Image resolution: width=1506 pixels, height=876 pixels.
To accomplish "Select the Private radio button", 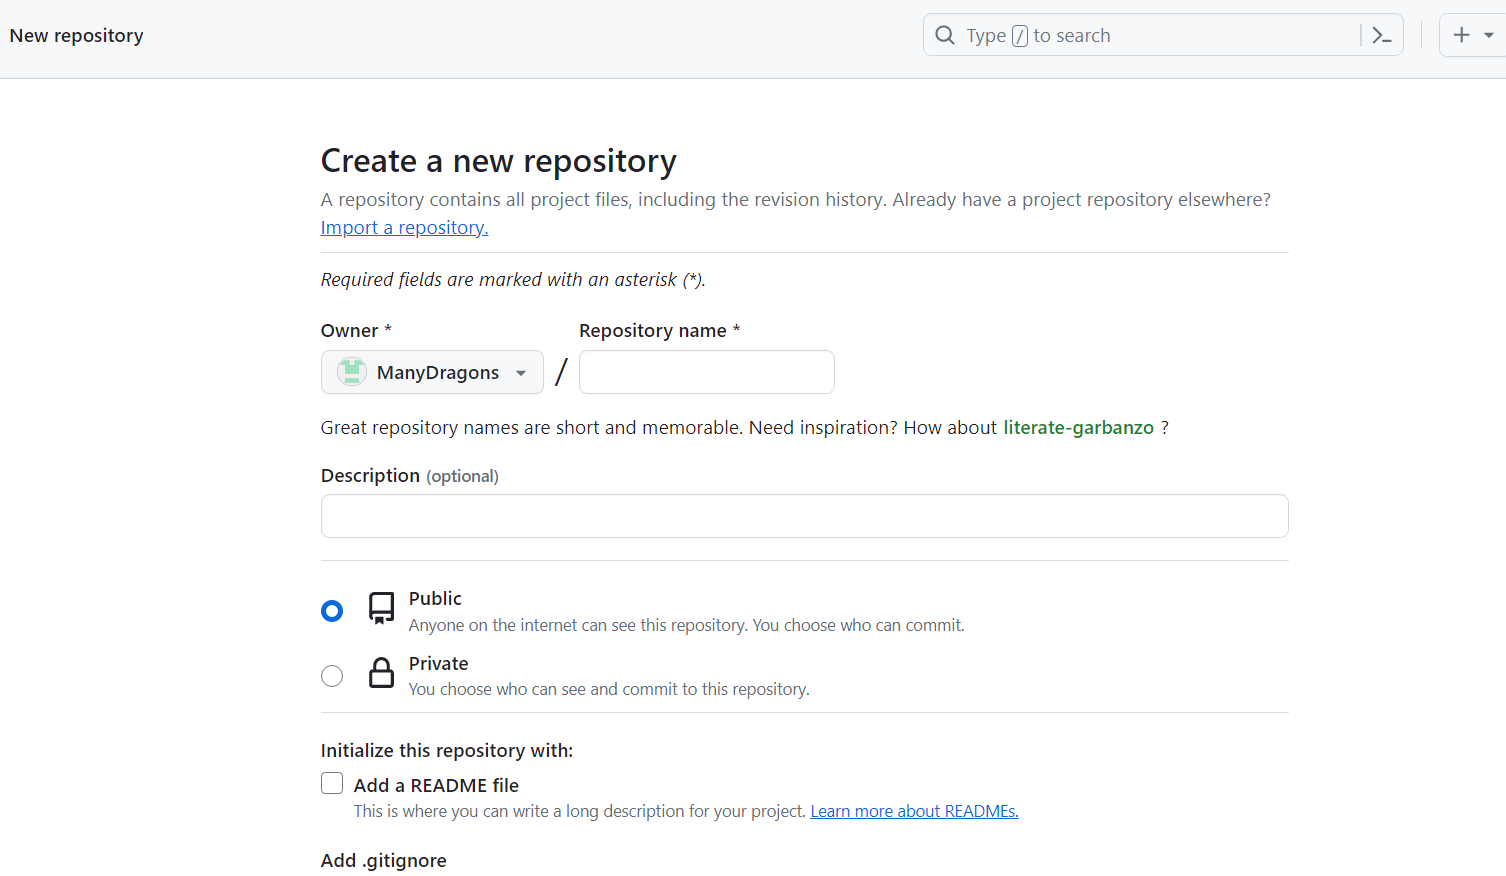I will click(332, 676).
